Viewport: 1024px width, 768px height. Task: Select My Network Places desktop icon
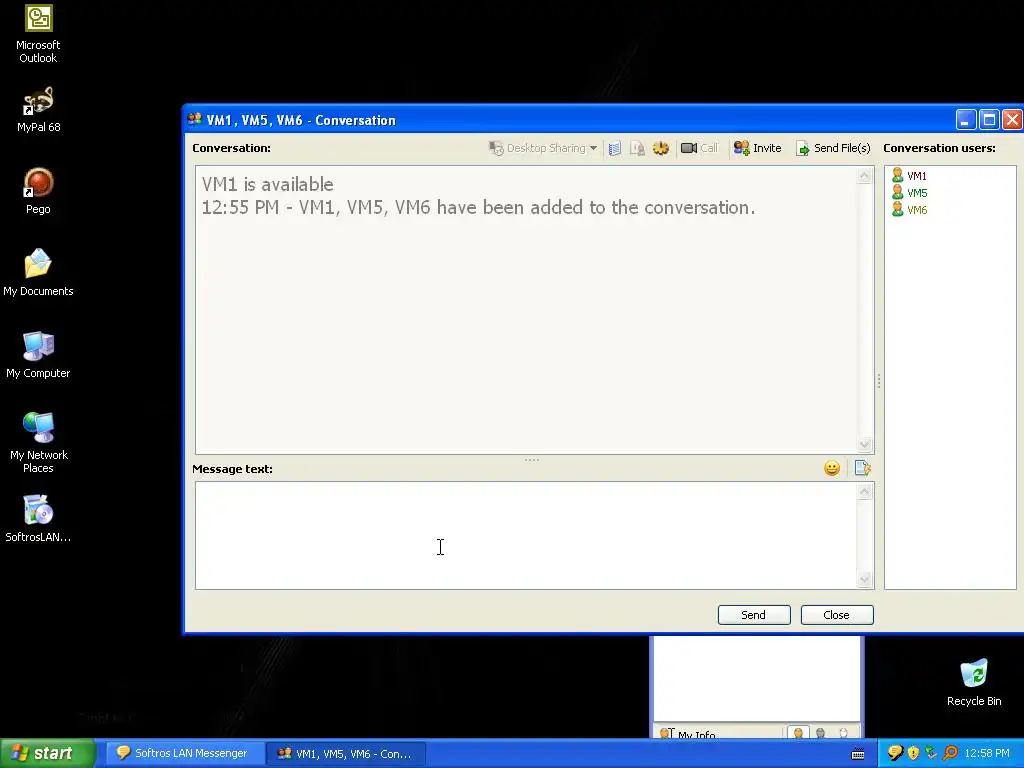coord(38,443)
